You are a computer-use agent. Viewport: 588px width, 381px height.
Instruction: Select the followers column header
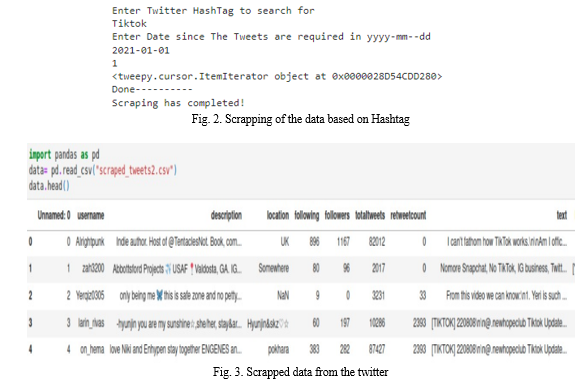click(x=337, y=215)
